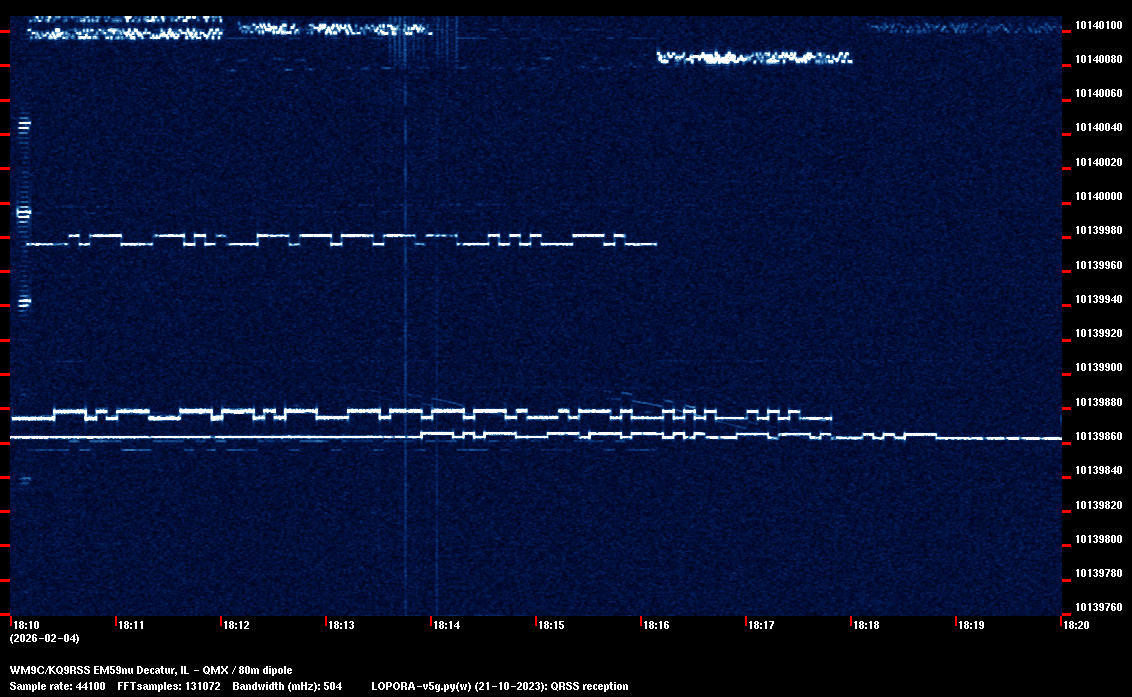Click the 10140100 frequency label

click(x=1097, y=25)
